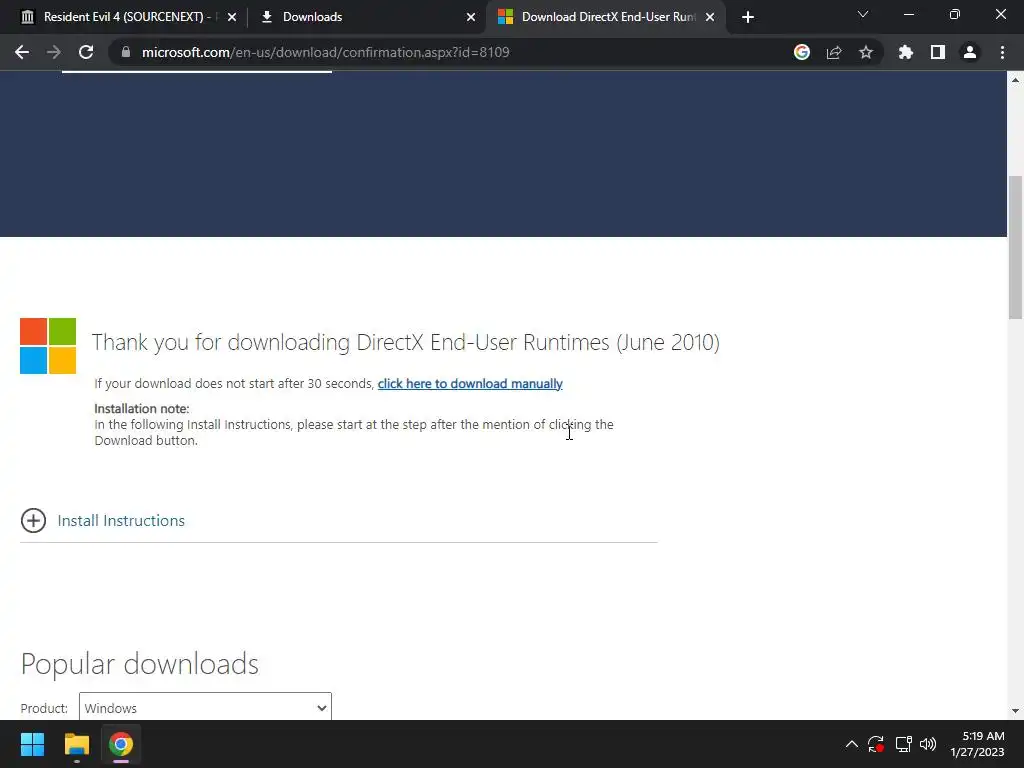
Task: Click the scrollbar down arrow
Action: pyautogui.click(x=1016, y=711)
